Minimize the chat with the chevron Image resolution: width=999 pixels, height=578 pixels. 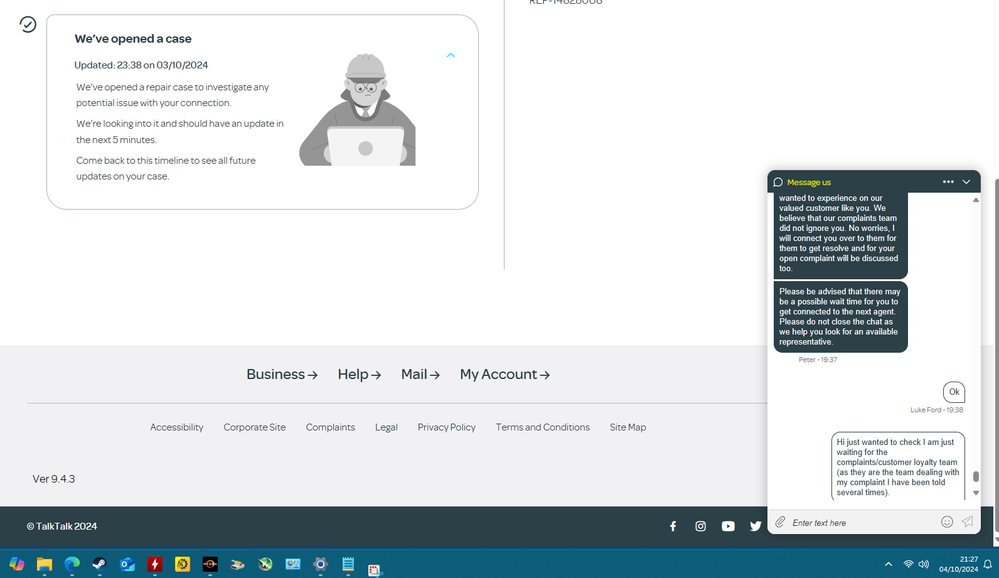965,182
